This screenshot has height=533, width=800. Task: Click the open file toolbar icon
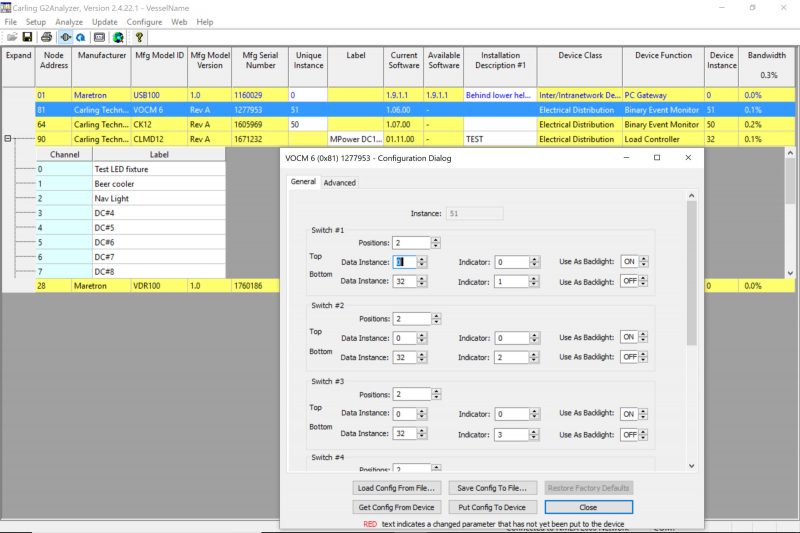tap(12, 37)
